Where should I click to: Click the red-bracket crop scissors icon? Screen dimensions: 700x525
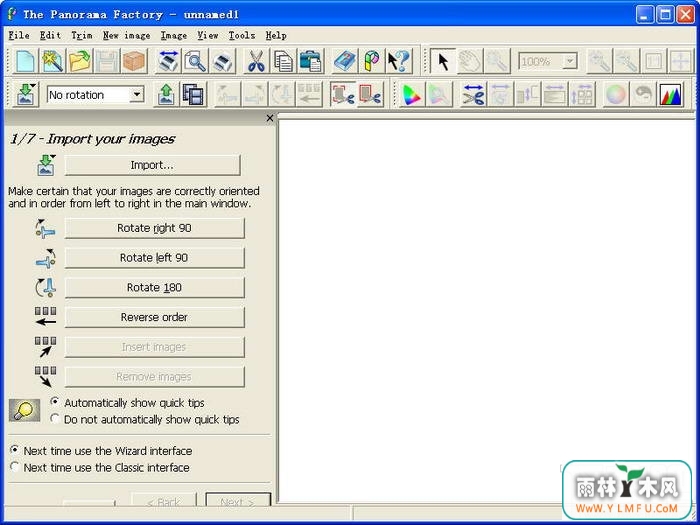coord(342,94)
